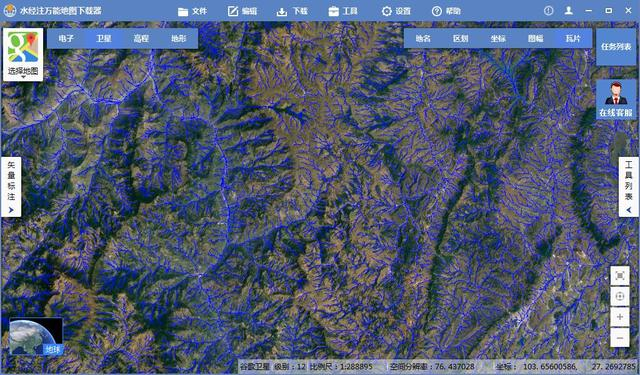Viewport: 640px width, 375px height.
Task: Click the locate/target position icon
Action: (x=620, y=296)
